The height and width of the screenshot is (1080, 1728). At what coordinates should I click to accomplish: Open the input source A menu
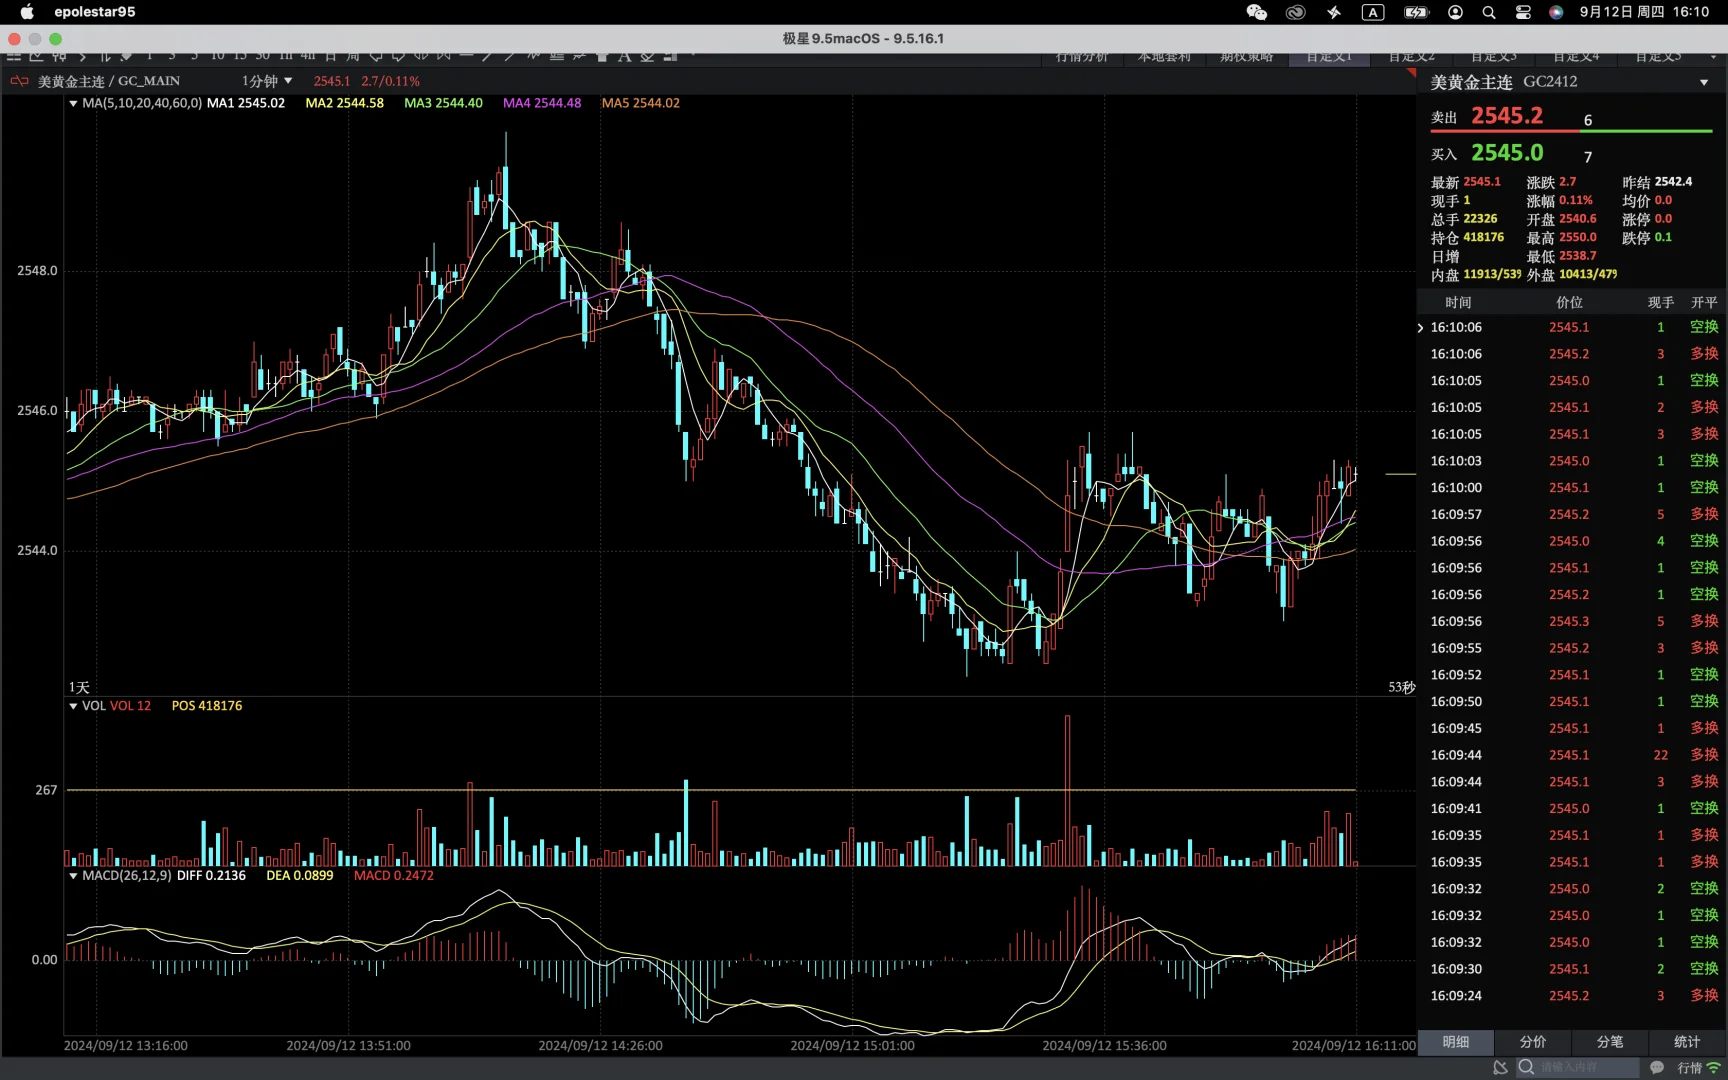[x=1373, y=12]
